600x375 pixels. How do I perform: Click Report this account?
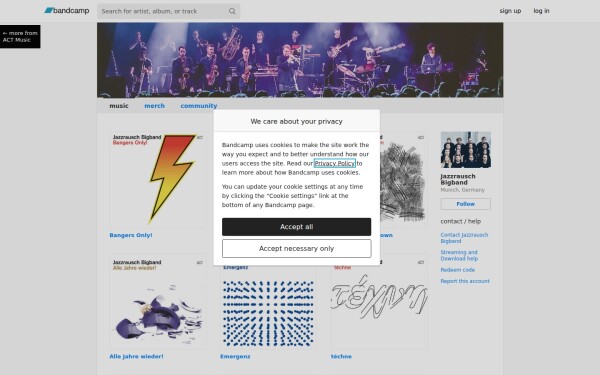coord(465,281)
